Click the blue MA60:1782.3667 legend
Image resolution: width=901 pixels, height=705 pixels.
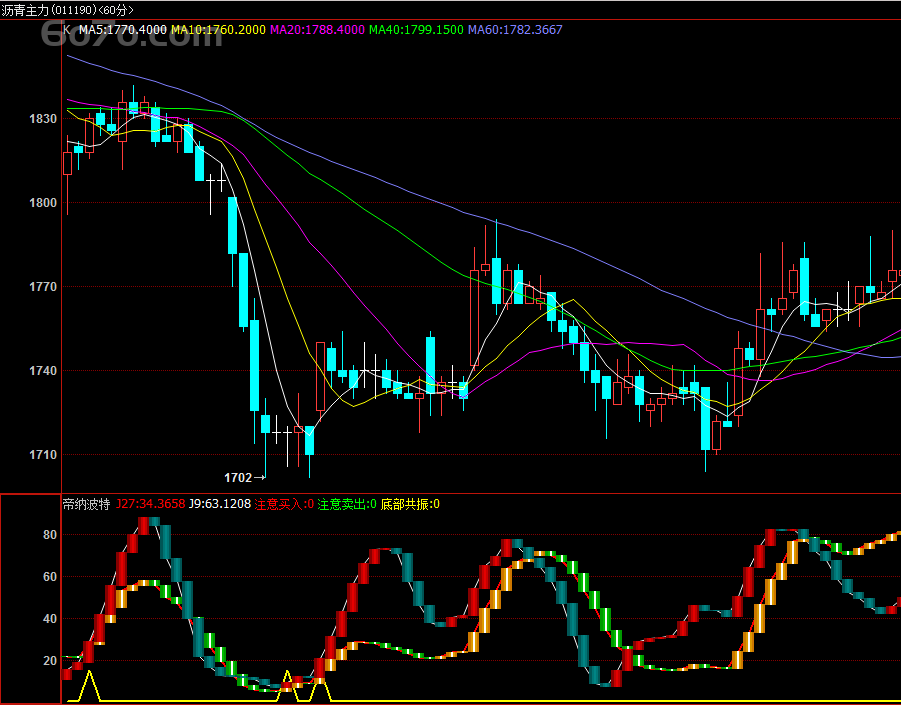click(x=515, y=30)
